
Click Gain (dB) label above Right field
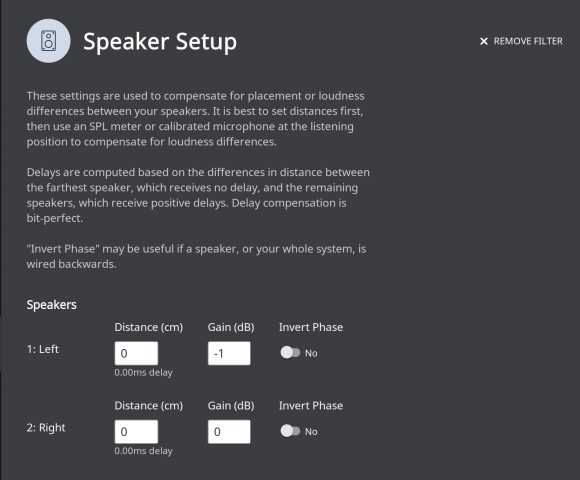click(231, 406)
